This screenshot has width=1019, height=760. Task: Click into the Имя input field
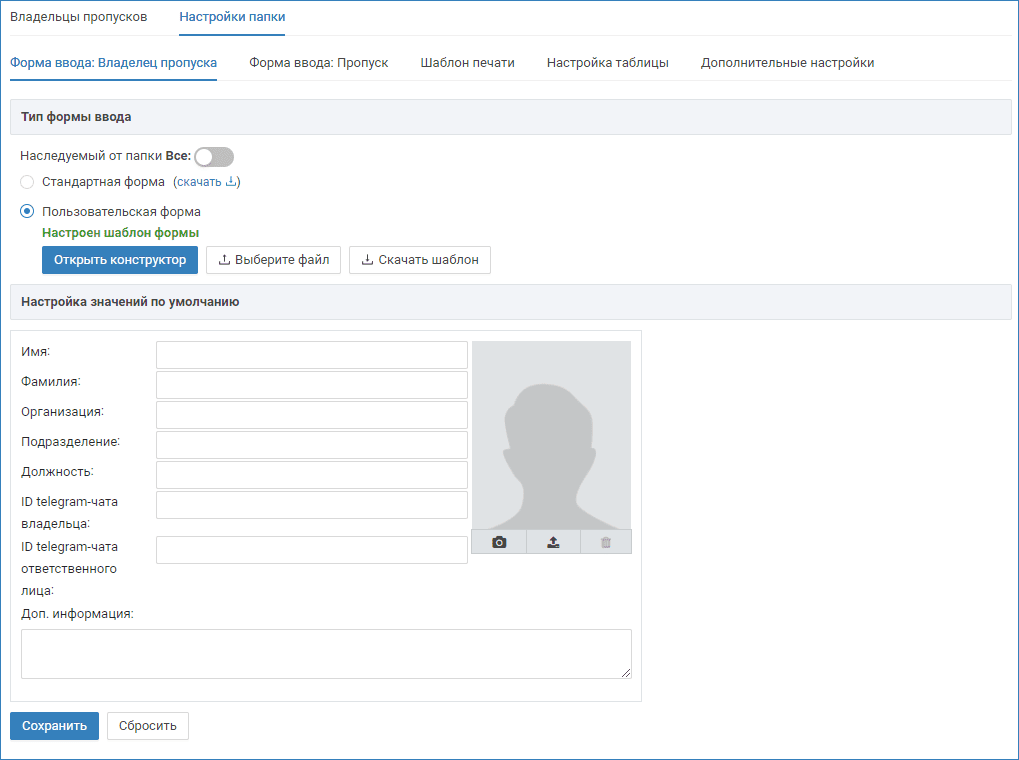tap(311, 355)
